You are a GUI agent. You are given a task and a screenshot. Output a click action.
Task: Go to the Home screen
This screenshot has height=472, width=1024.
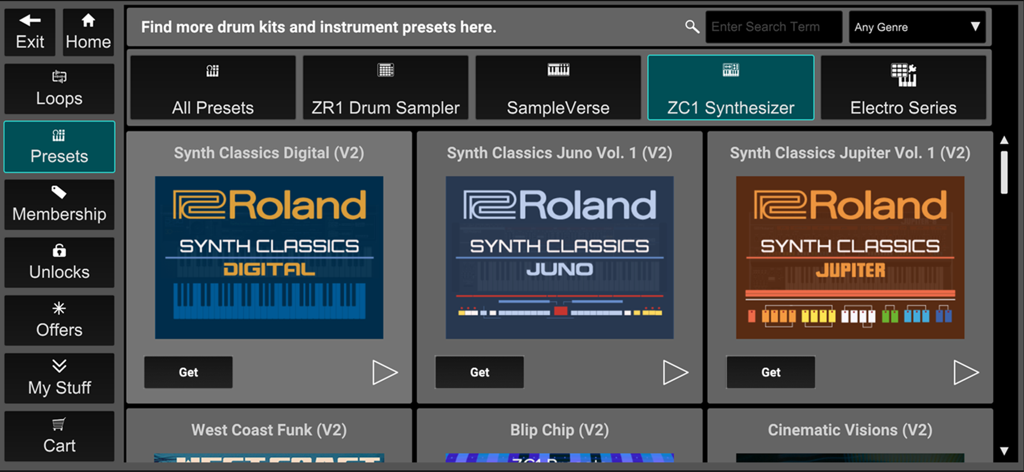pyautogui.click(x=88, y=32)
